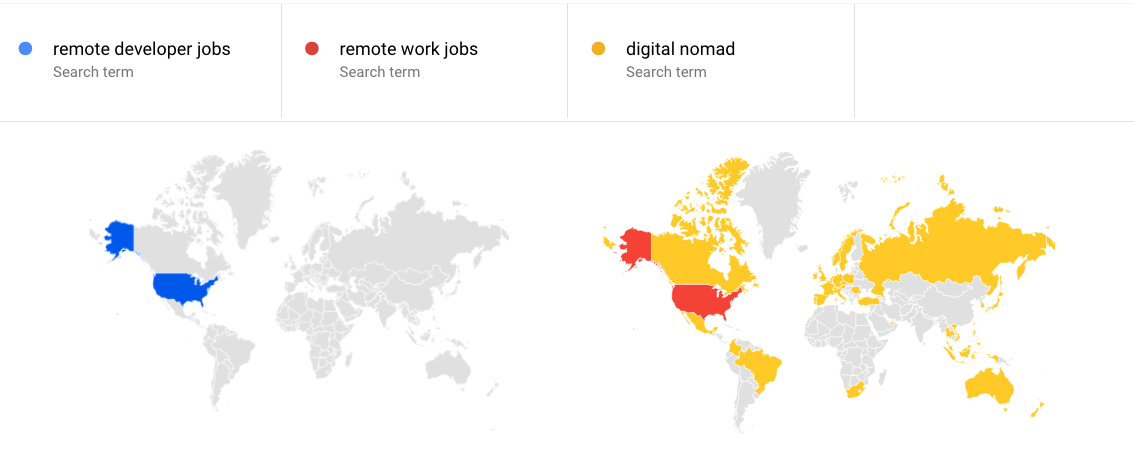Image resolution: width=1134 pixels, height=456 pixels.
Task: Click the blue dot beside remote developer jobs
Action: 25,49
